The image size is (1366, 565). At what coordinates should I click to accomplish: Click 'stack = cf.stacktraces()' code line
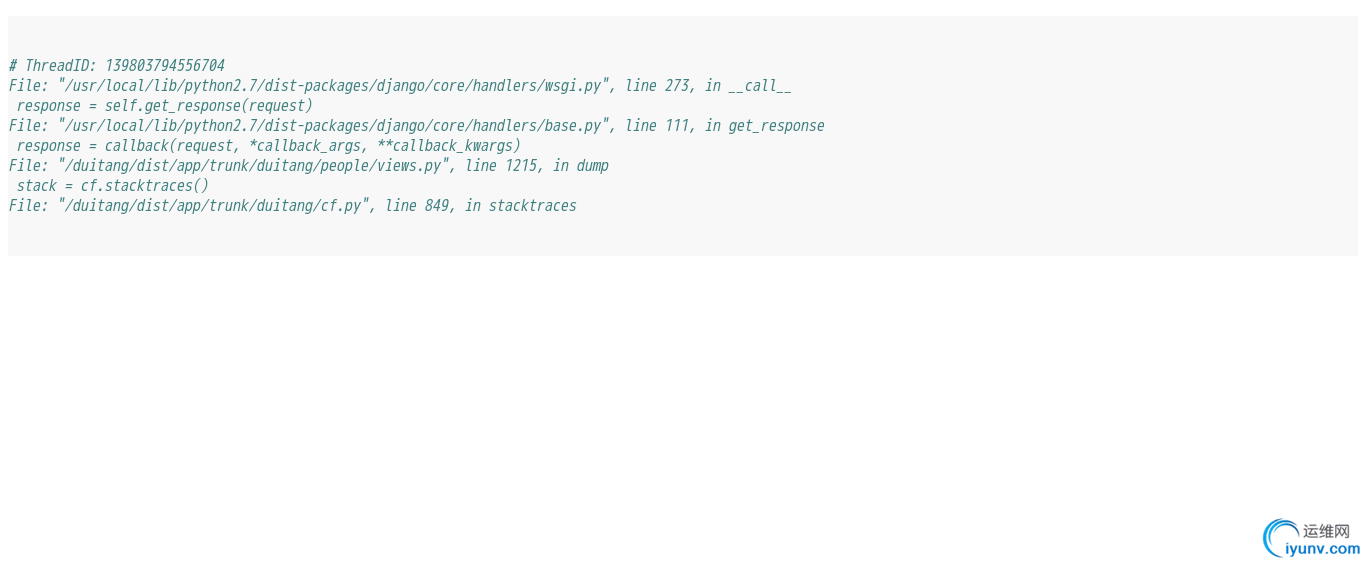click(x=113, y=186)
